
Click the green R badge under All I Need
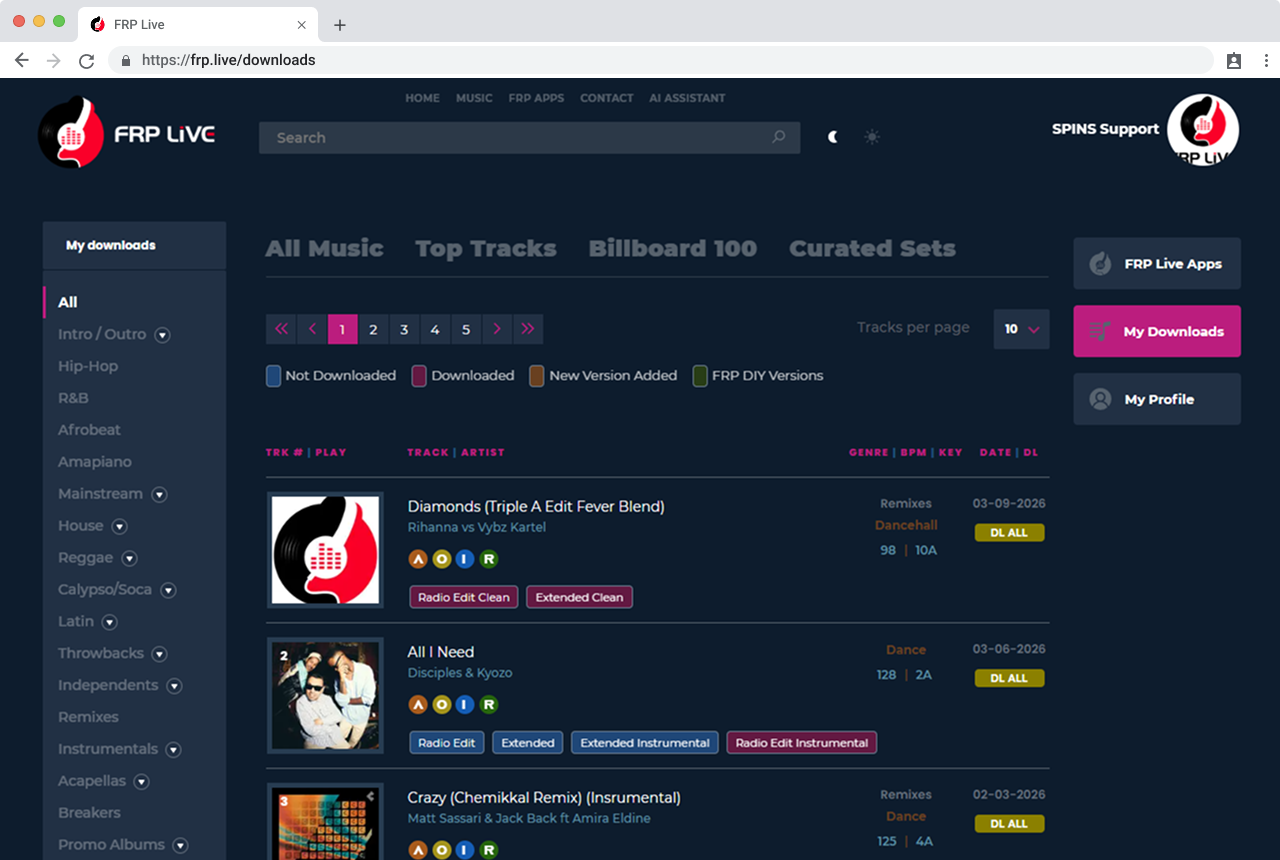(x=488, y=705)
